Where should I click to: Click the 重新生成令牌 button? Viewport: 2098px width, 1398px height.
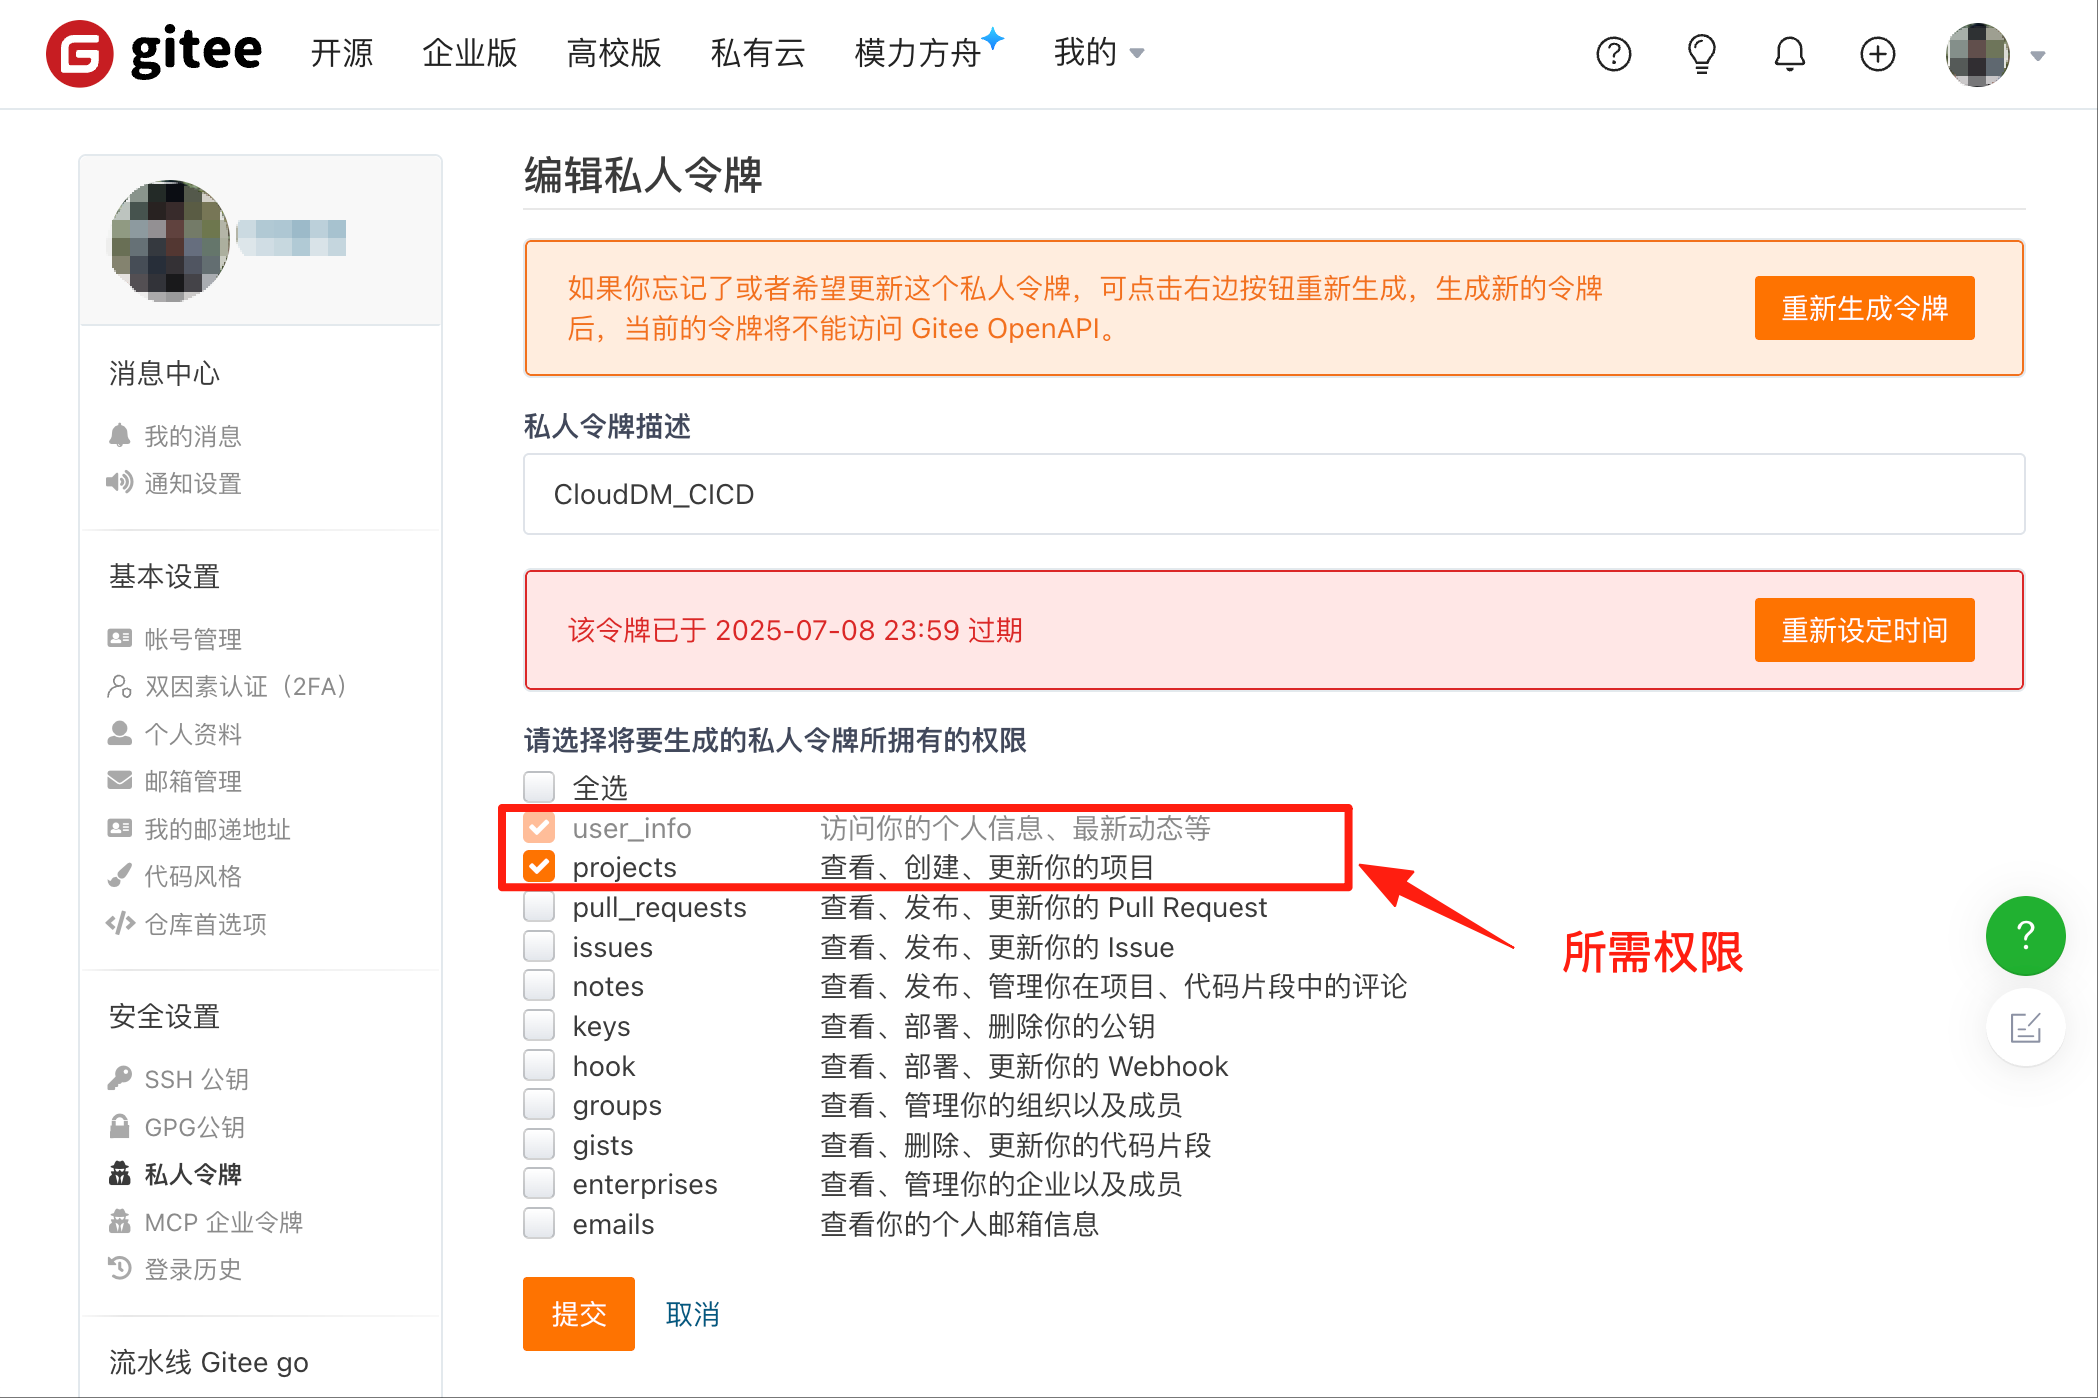pyautogui.click(x=1863, y=308)
